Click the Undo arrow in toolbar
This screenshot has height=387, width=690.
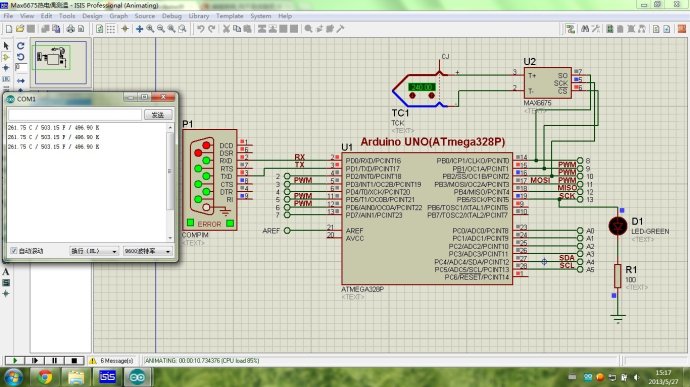[201, 29]
